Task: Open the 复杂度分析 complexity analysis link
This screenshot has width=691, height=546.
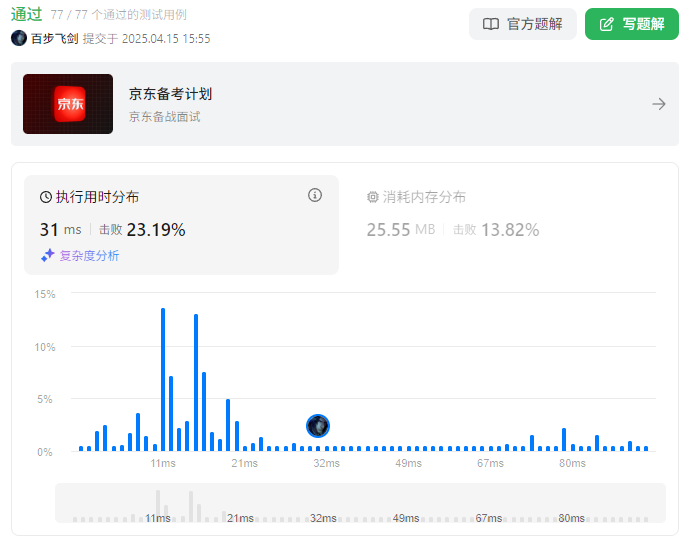Action: point(89,256)
